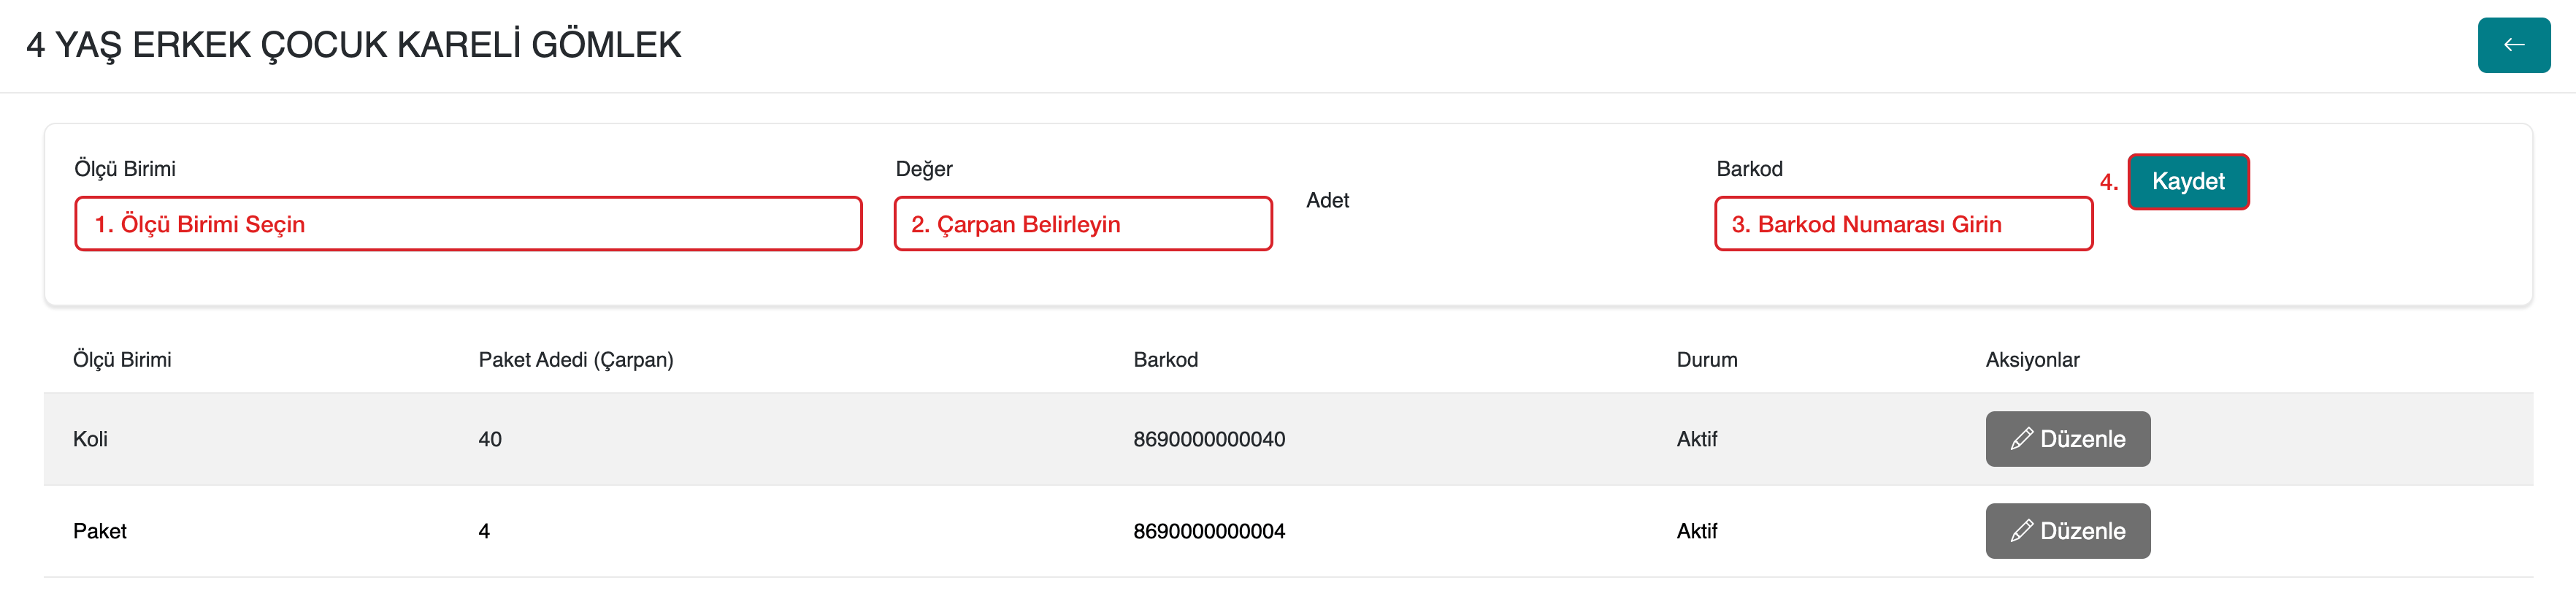2576x599 pixels.
Task: Click the Aktif status of Koli row
Action: point(1696,439)
